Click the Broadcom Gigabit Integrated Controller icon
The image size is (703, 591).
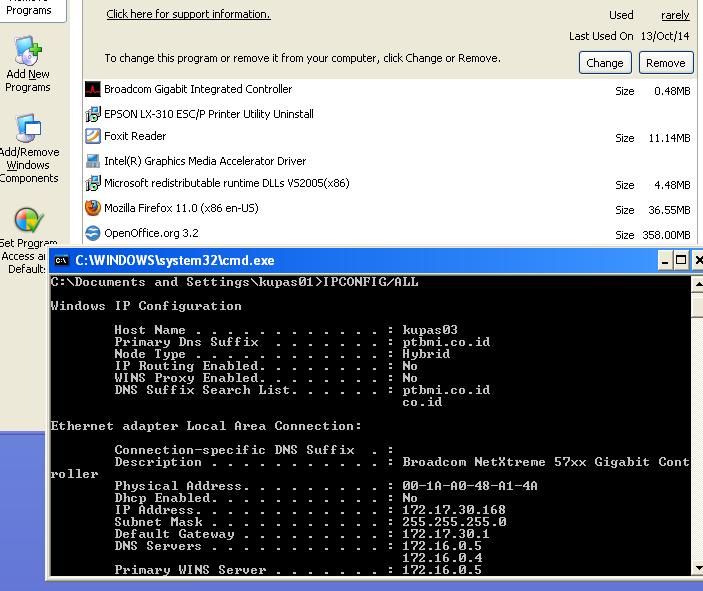click(x=93, y=90)
